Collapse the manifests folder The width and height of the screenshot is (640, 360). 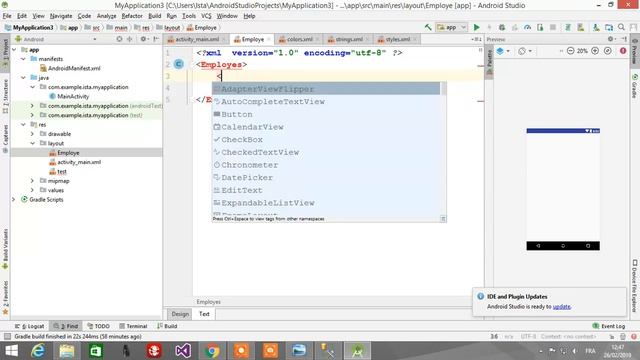23,59
